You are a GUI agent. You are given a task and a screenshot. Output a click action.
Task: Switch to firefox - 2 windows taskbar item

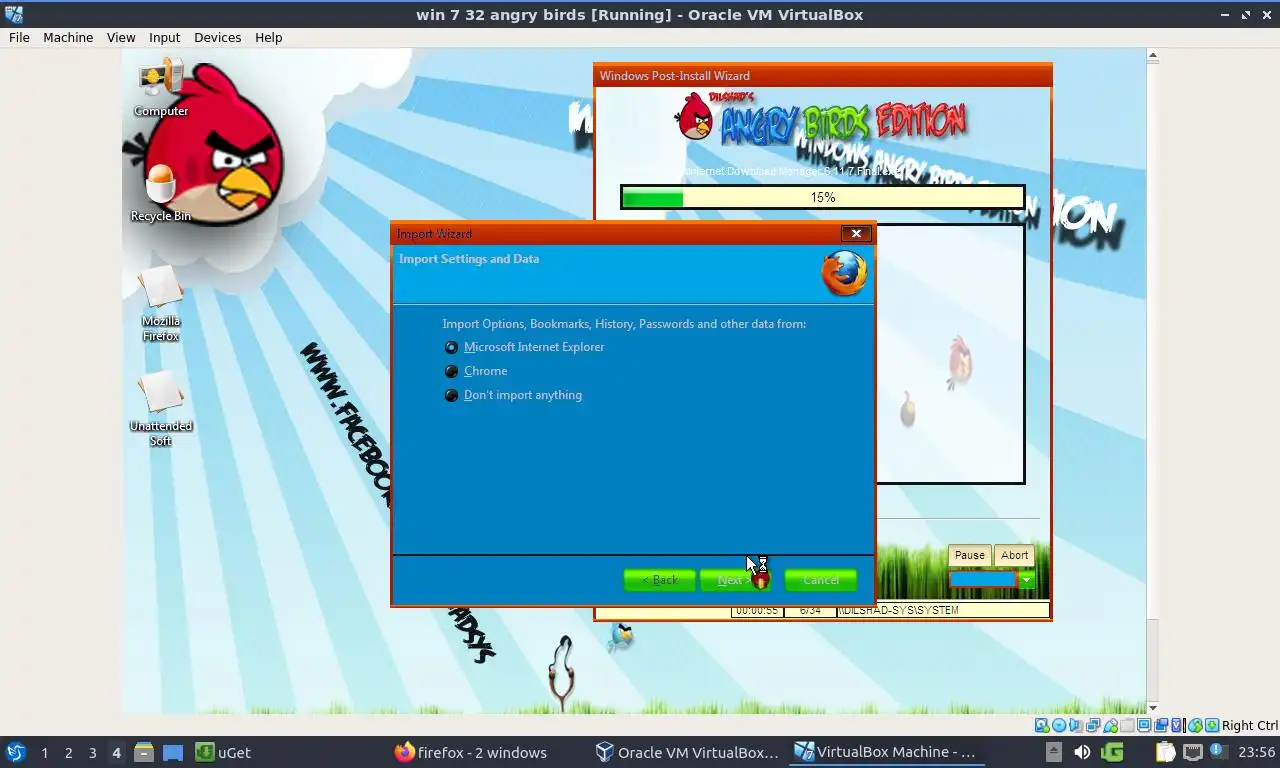point(471,752)
